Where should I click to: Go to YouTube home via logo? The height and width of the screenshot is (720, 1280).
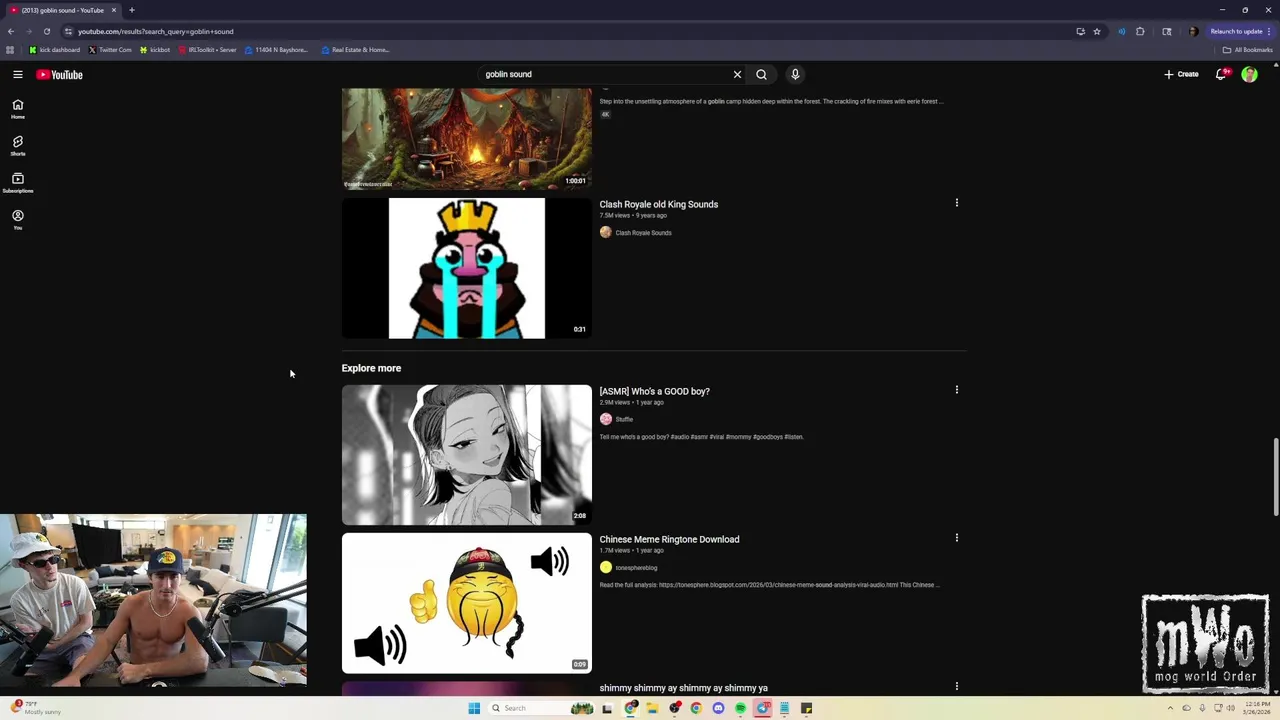(x=60, y=74)
